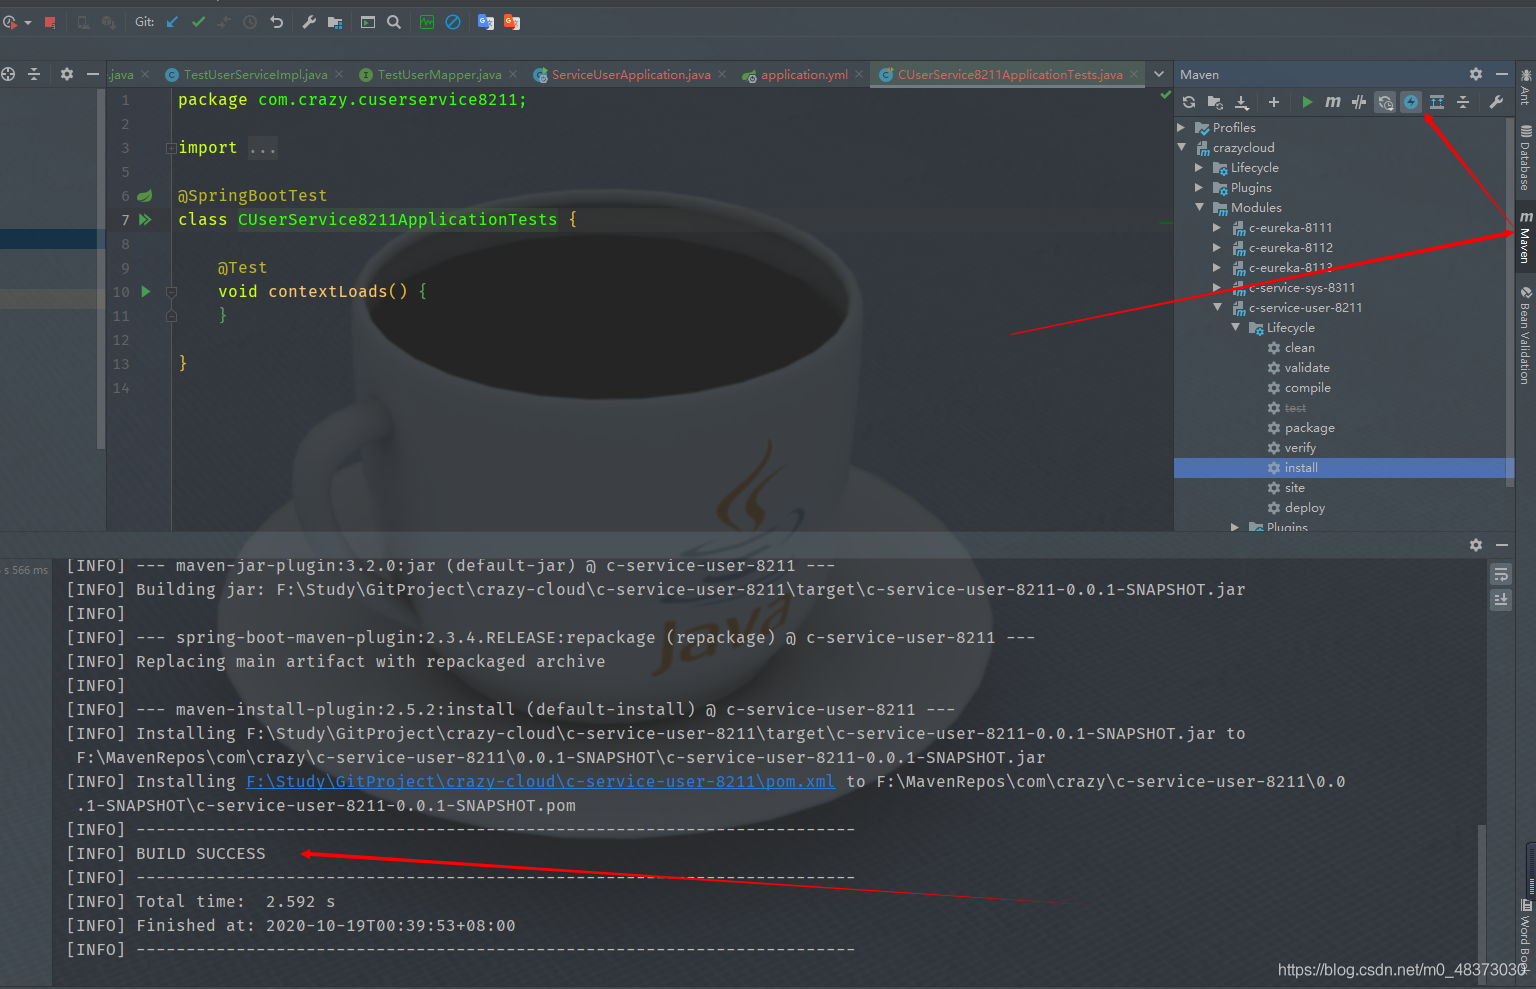Click the Search Everywhere magnifier icon

(394, 22)
